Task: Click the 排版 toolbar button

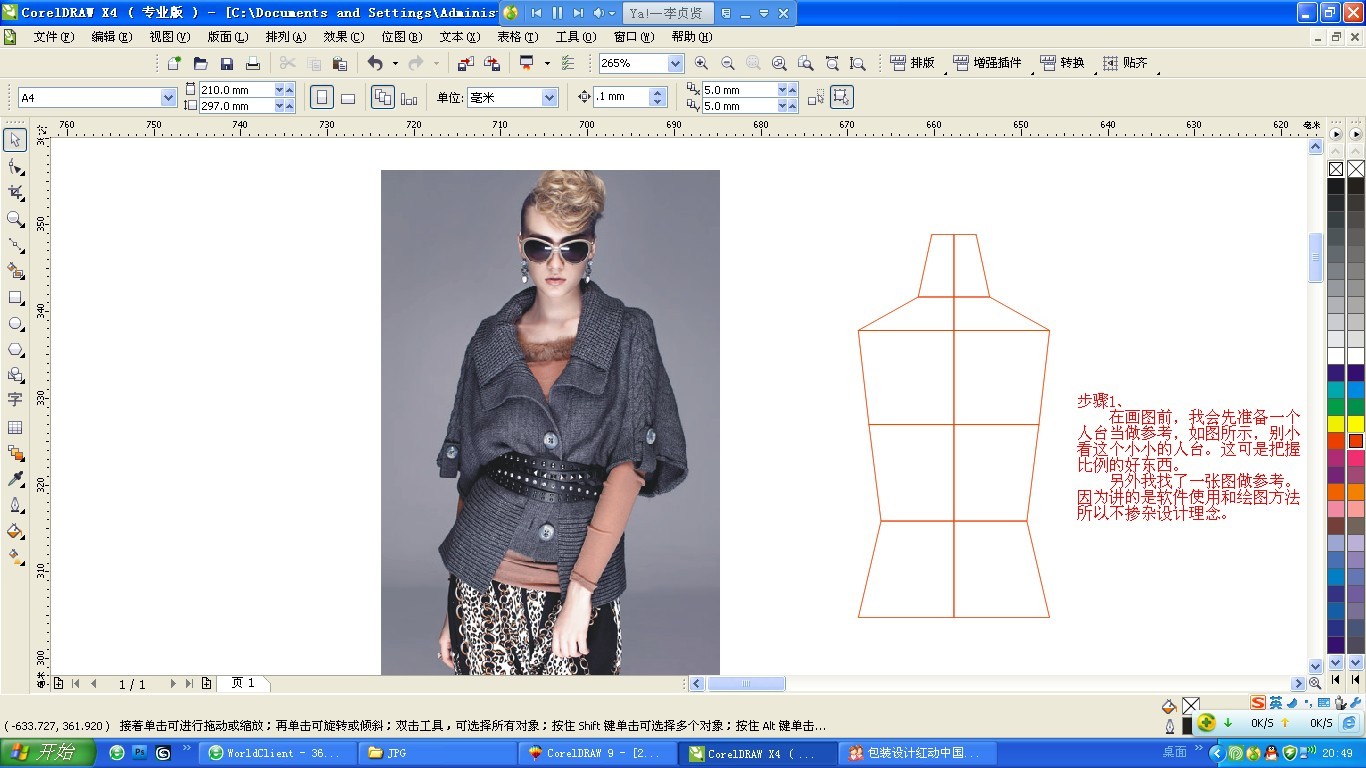Action: (x=913, y=63)
